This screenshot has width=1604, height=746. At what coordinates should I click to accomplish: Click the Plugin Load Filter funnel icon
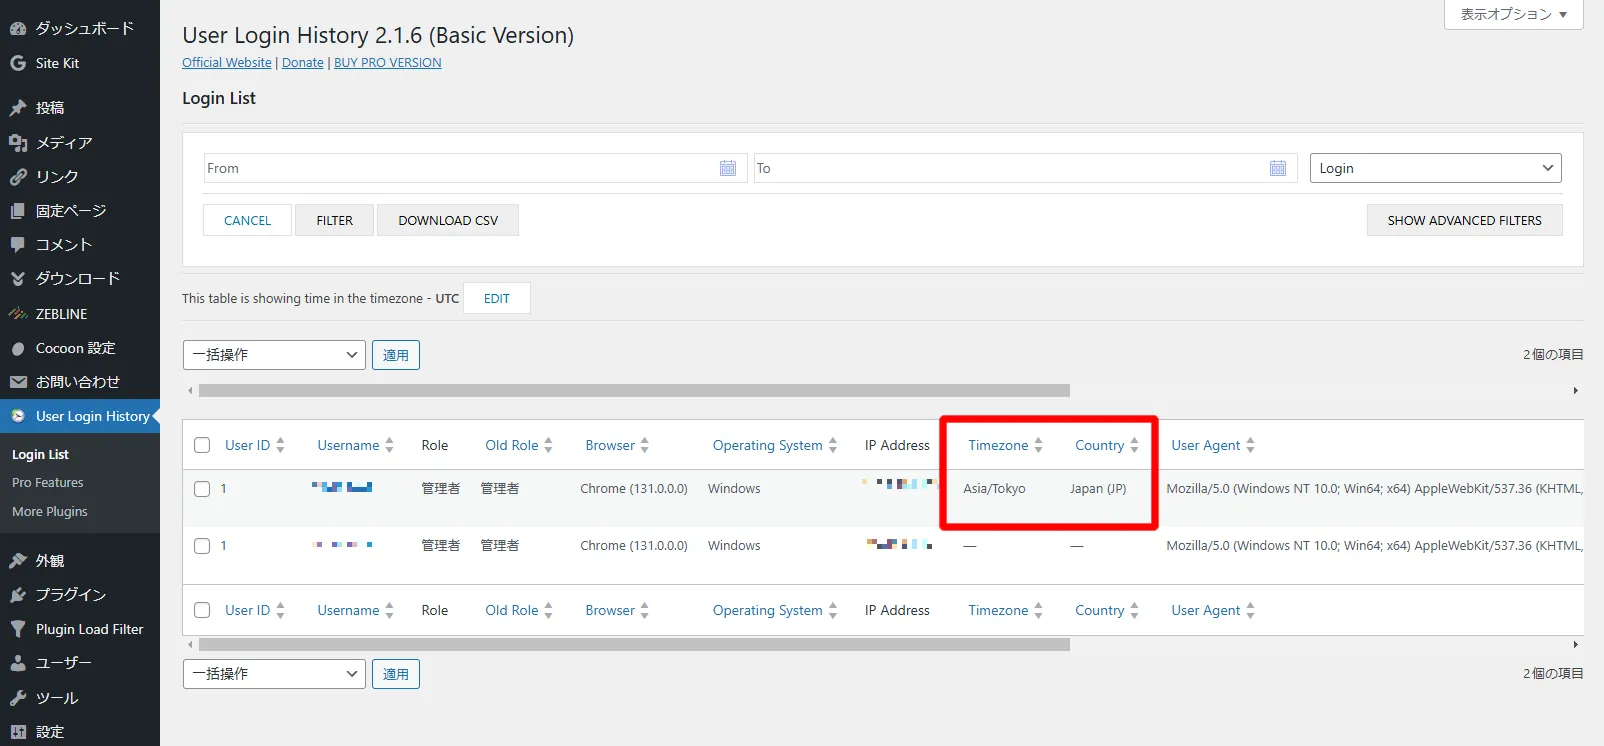coord(18,629)
